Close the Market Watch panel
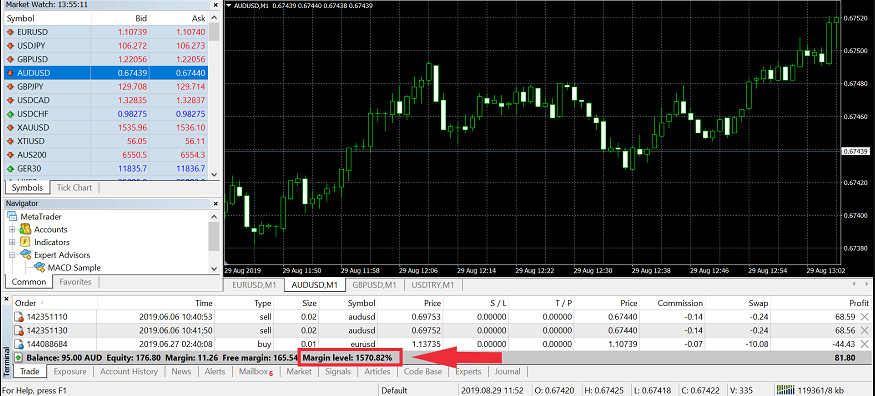 coord(215,5)
